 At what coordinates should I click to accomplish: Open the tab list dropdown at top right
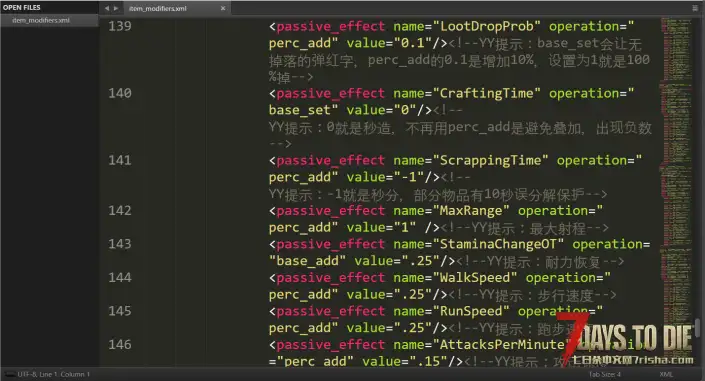[695, 8]
